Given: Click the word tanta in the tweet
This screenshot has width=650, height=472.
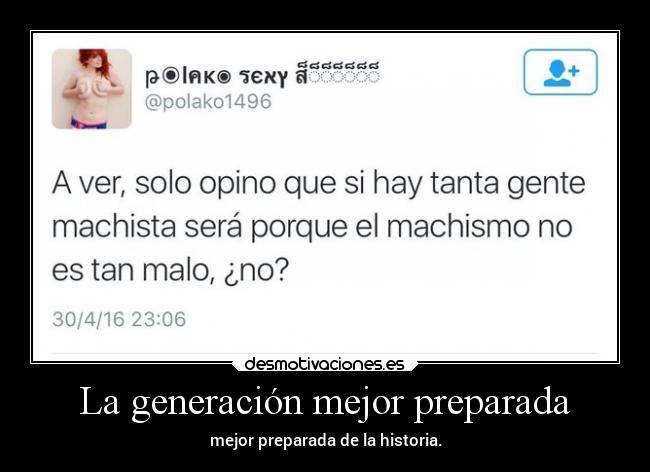Looking at the screenshot, I should [464, 184].
